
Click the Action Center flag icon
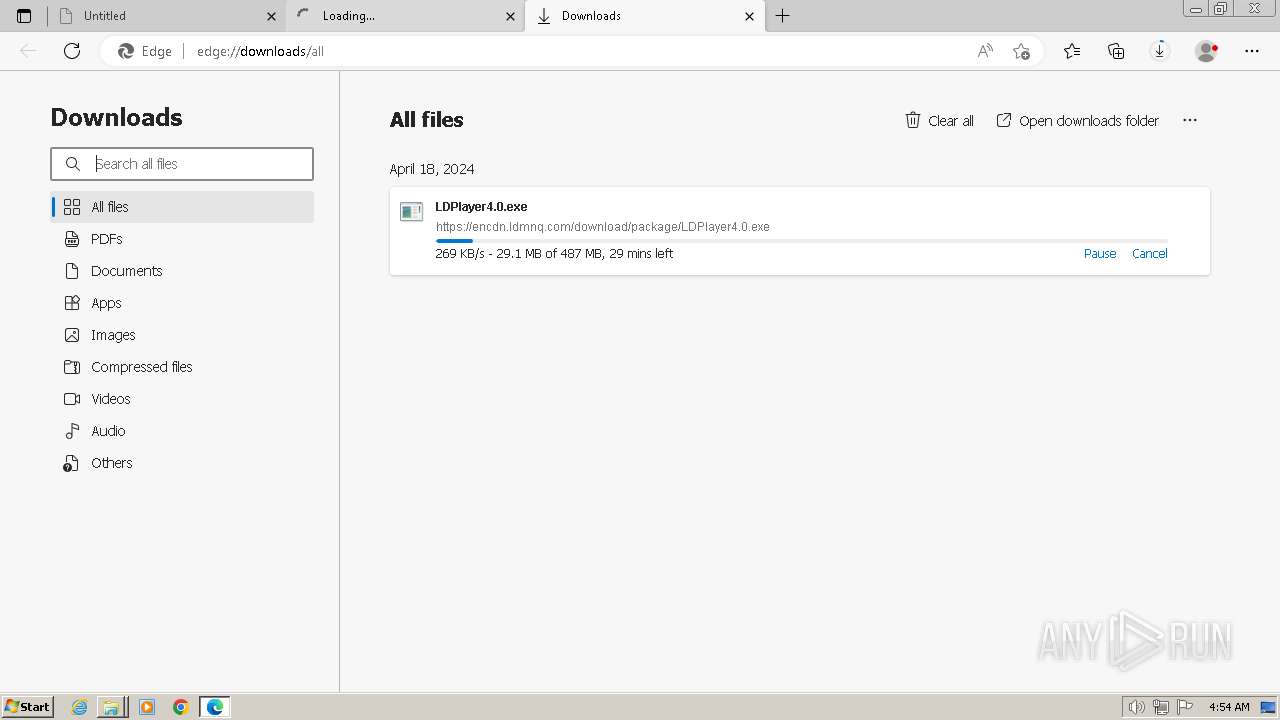(x=1185, y=707)
